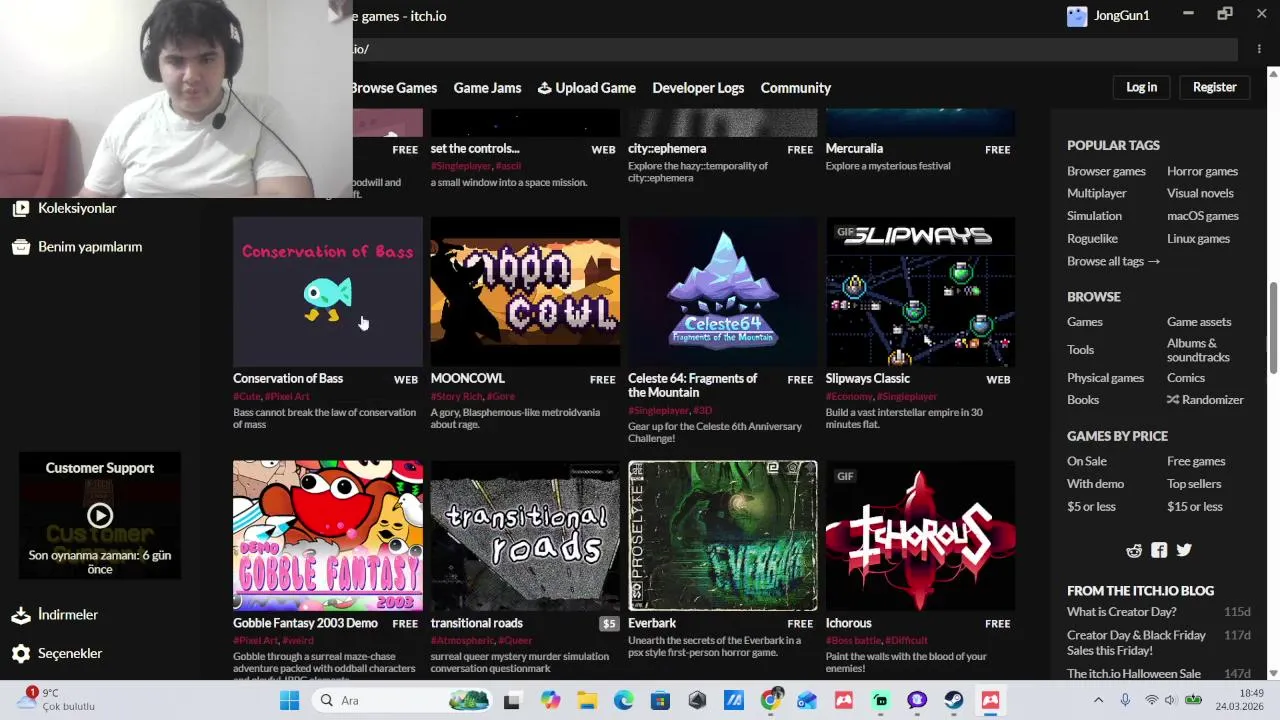Open the Everbark game thumbnail
The width and height of the screenshot is (1280, 720).
(723, 536)
